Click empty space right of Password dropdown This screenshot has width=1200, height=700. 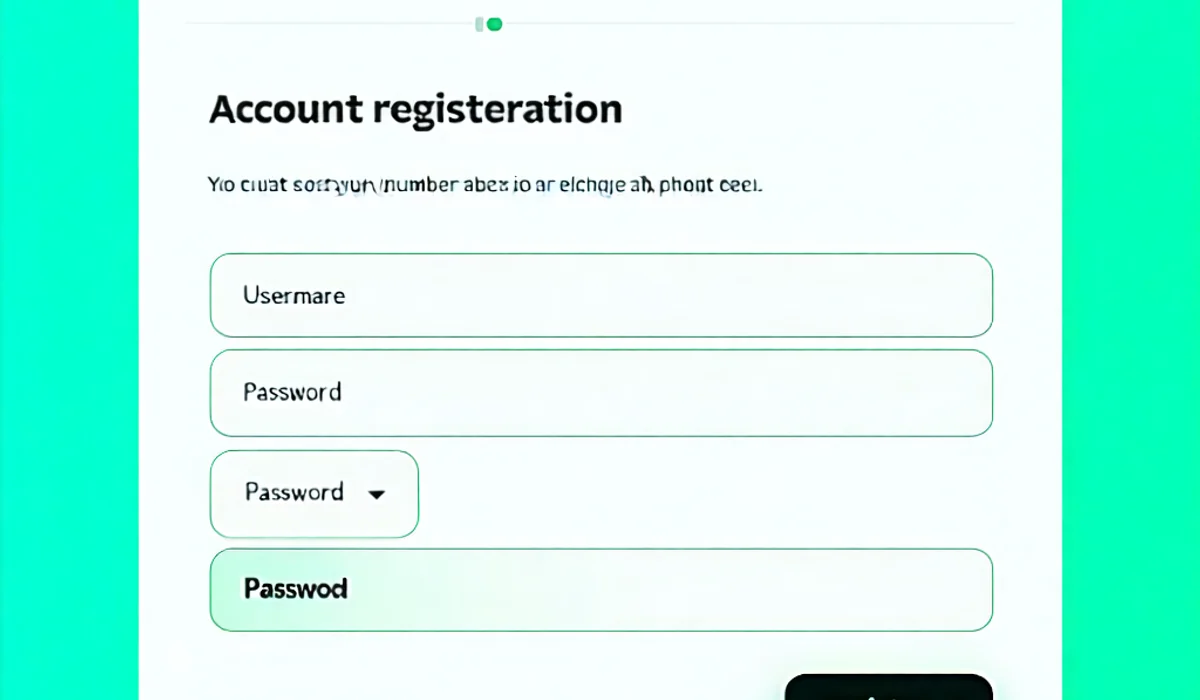[700, 494]
